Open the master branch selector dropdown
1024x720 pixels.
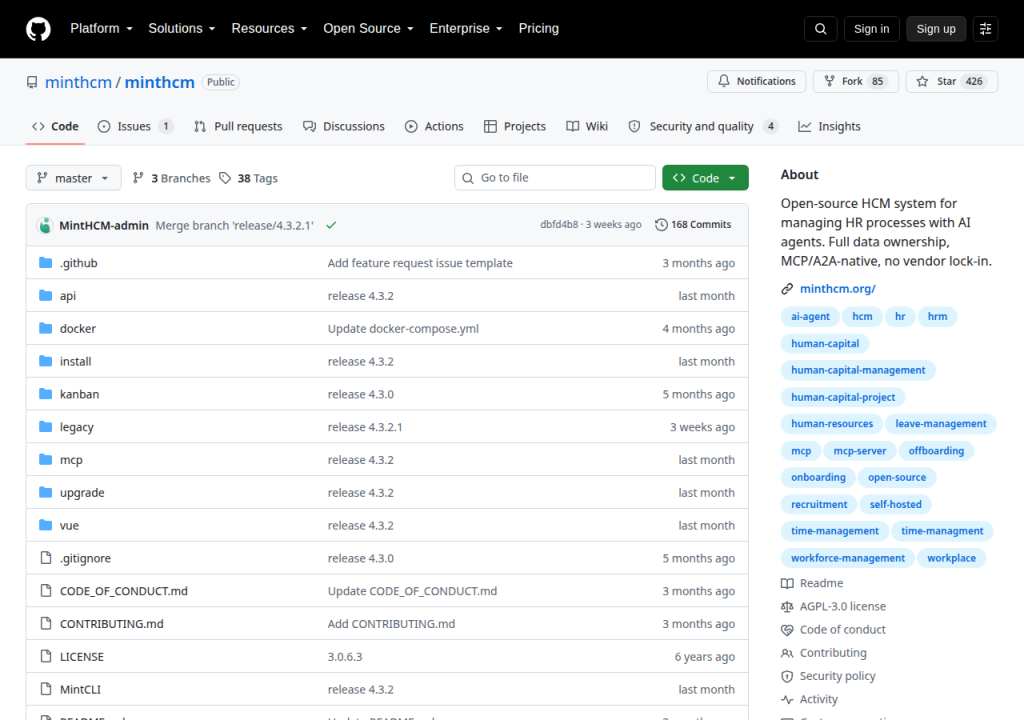pyautogui.click(x=73, y=178)
